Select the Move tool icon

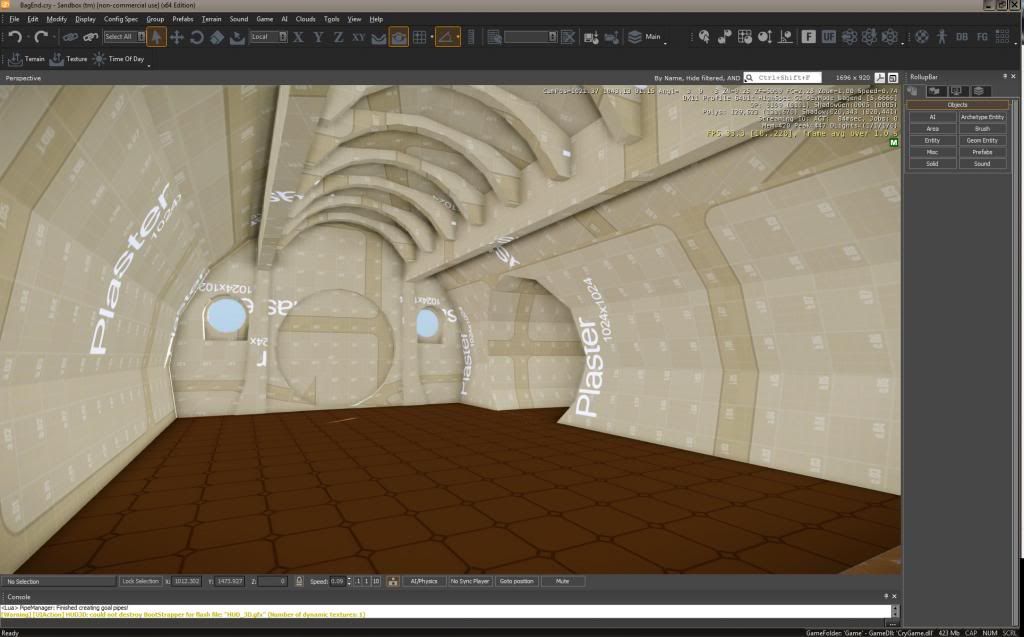[177, 37]
